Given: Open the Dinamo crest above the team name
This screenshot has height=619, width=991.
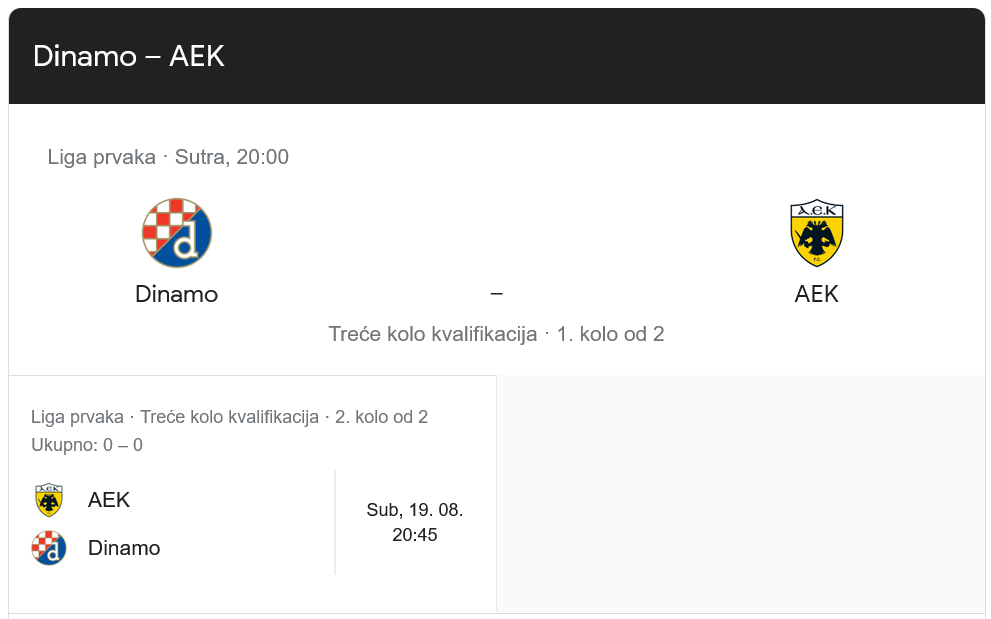Looking at the screenshot, I should click(x=177, y=232).
